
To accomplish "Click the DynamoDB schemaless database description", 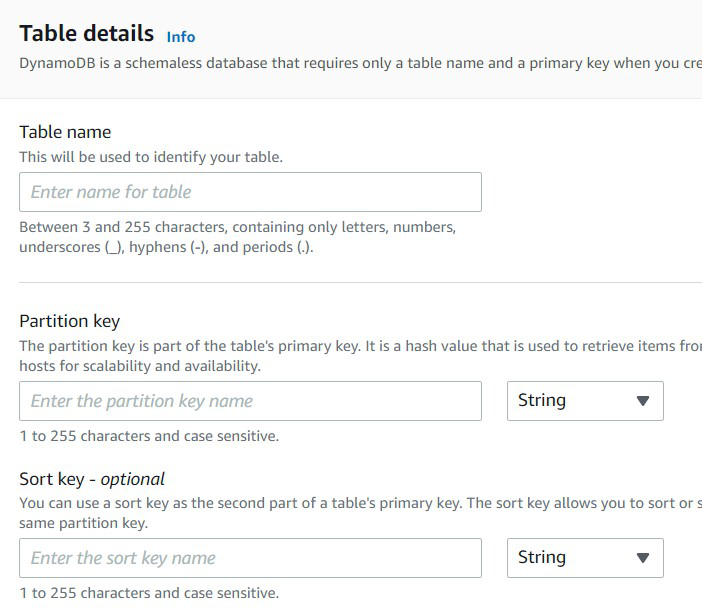I will (x=360, y=64).
